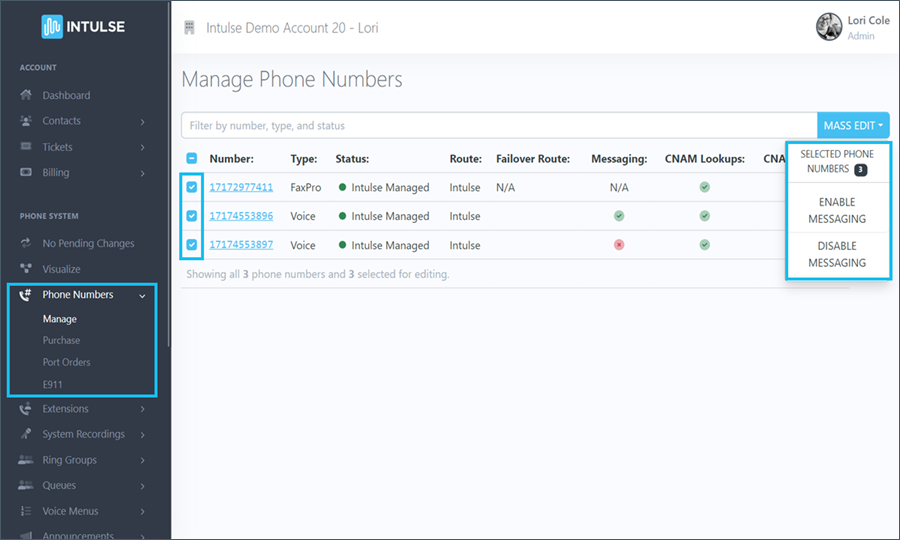Uncheck the checkbox for 17172977411

[x=192, y=187]
